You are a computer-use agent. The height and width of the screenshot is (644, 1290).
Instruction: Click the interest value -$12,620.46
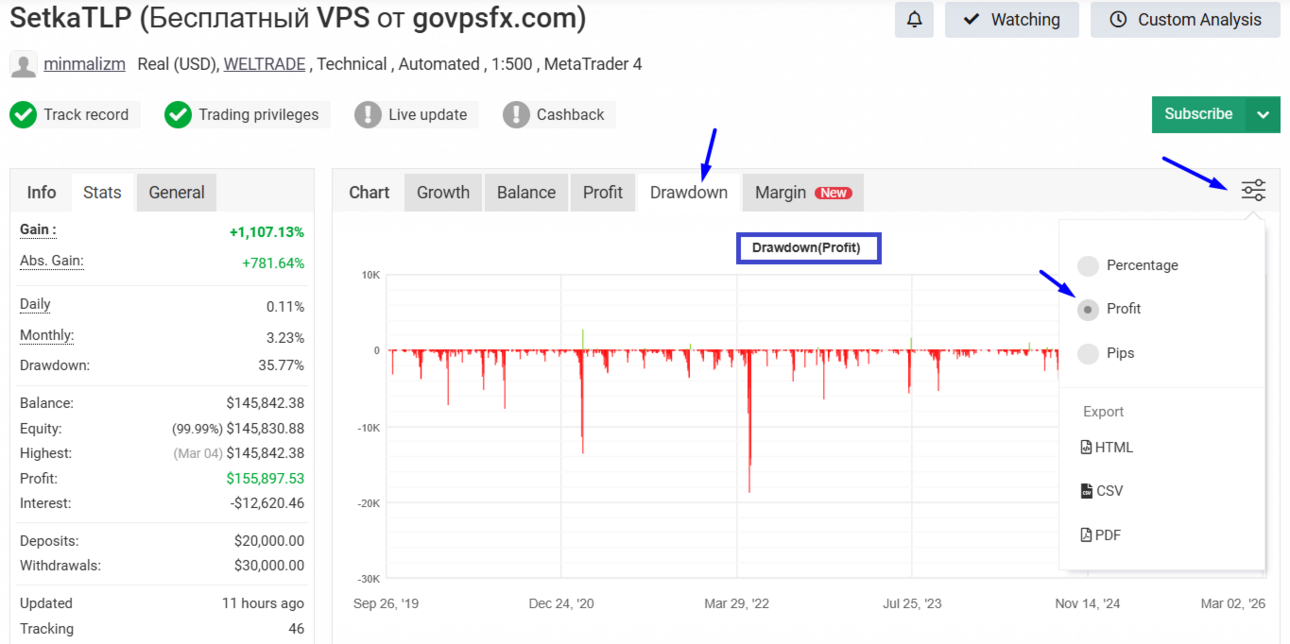tap(266, 504)
